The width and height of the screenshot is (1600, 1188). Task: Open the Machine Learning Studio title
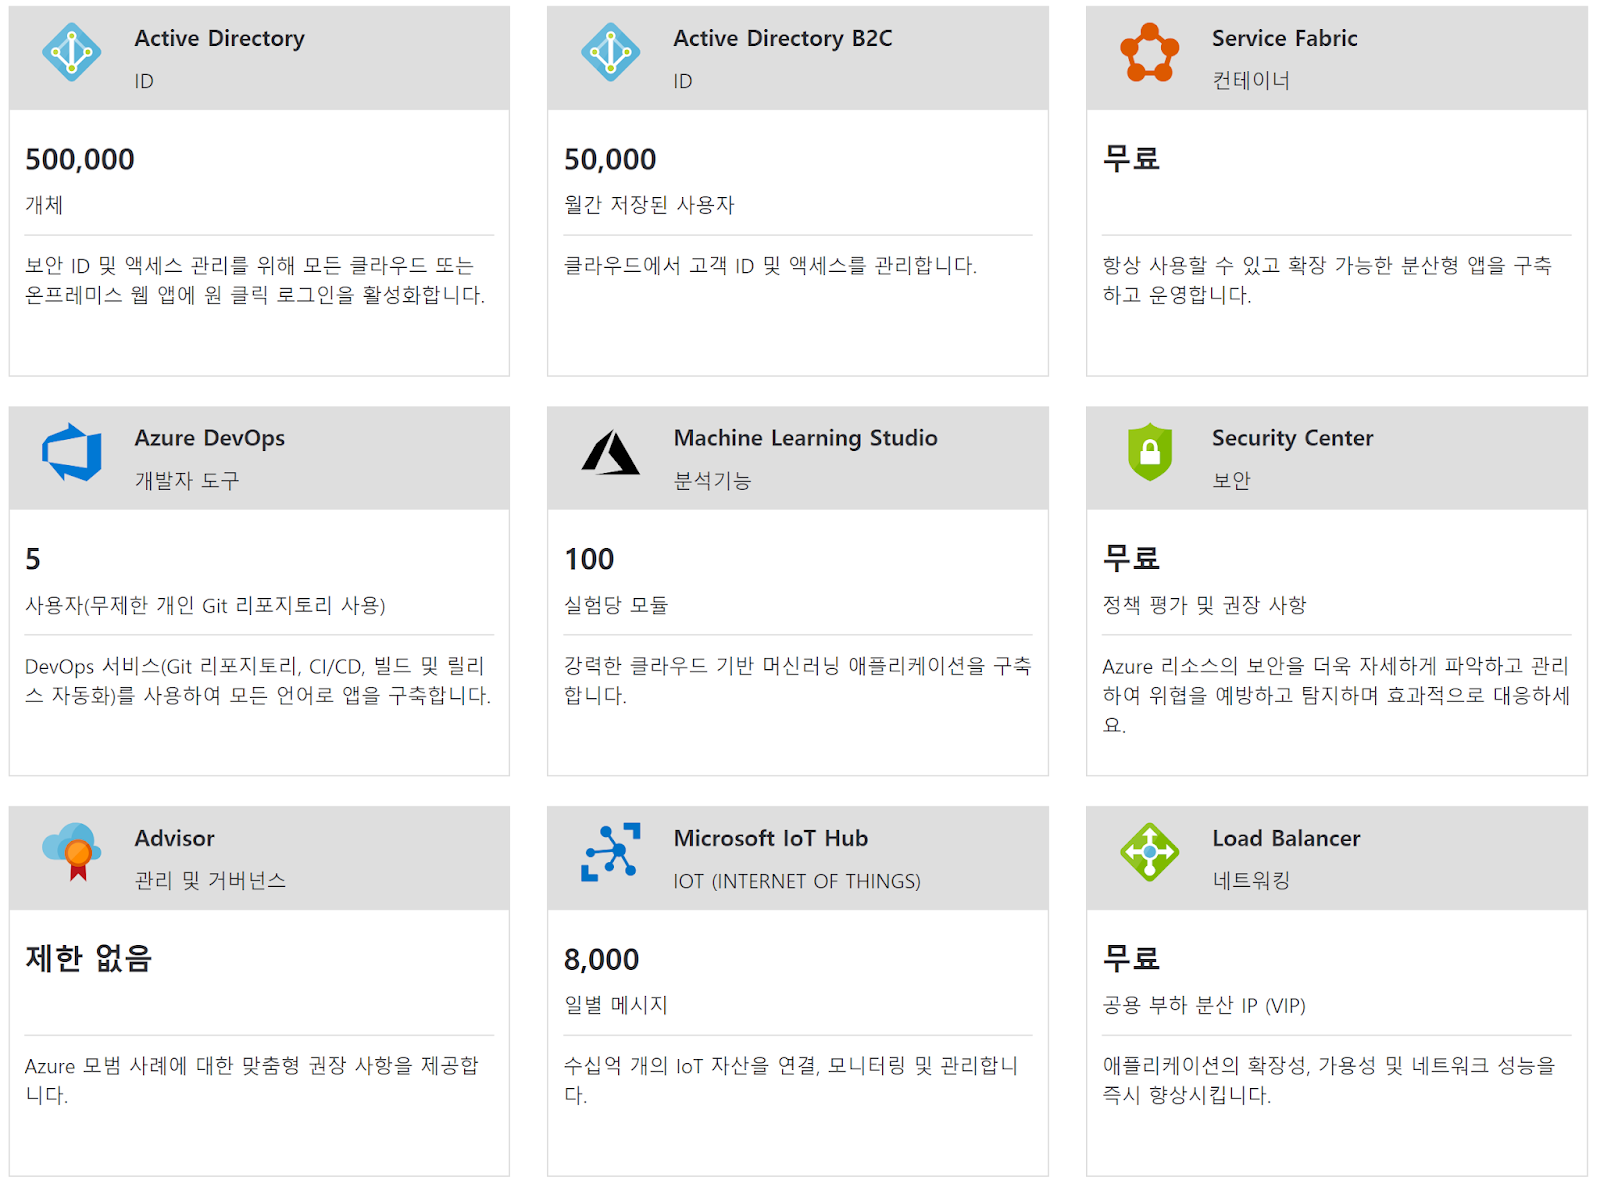tap(806, 438)
